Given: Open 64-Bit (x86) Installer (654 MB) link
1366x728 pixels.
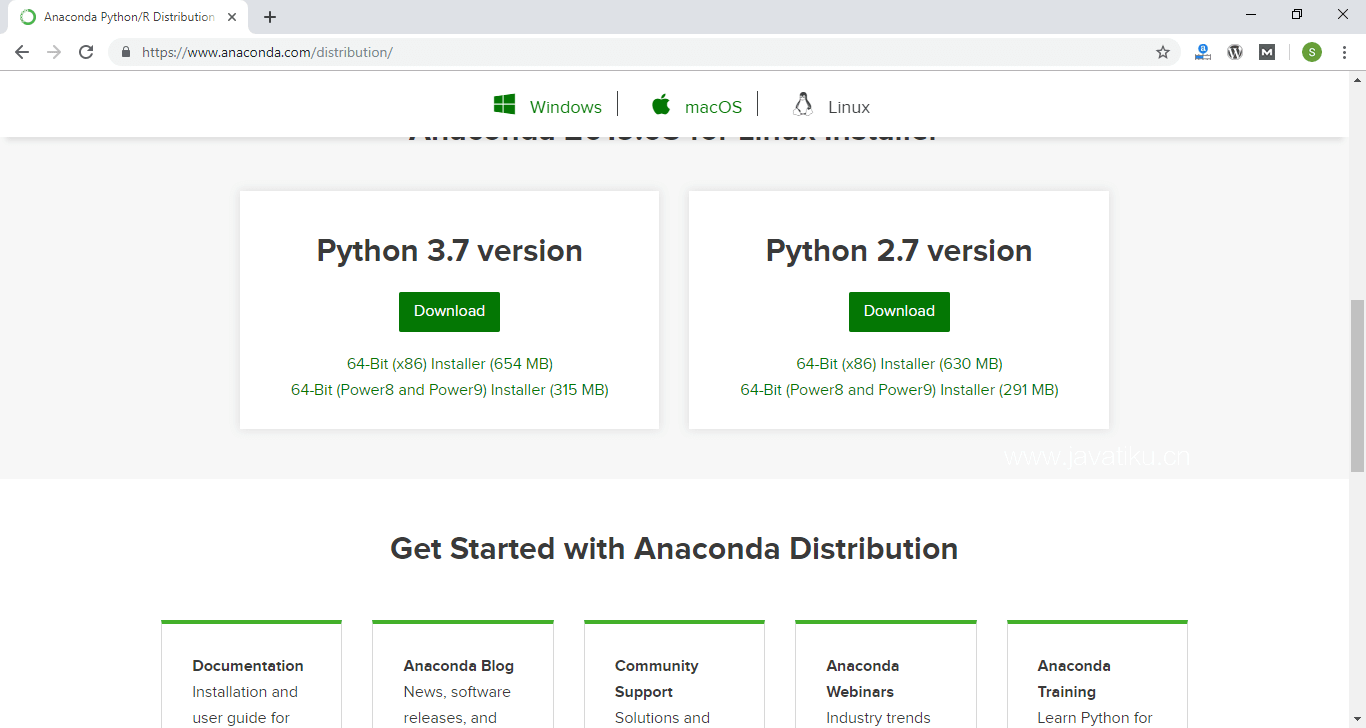Looking at the screenshot, I should (450, 364).
